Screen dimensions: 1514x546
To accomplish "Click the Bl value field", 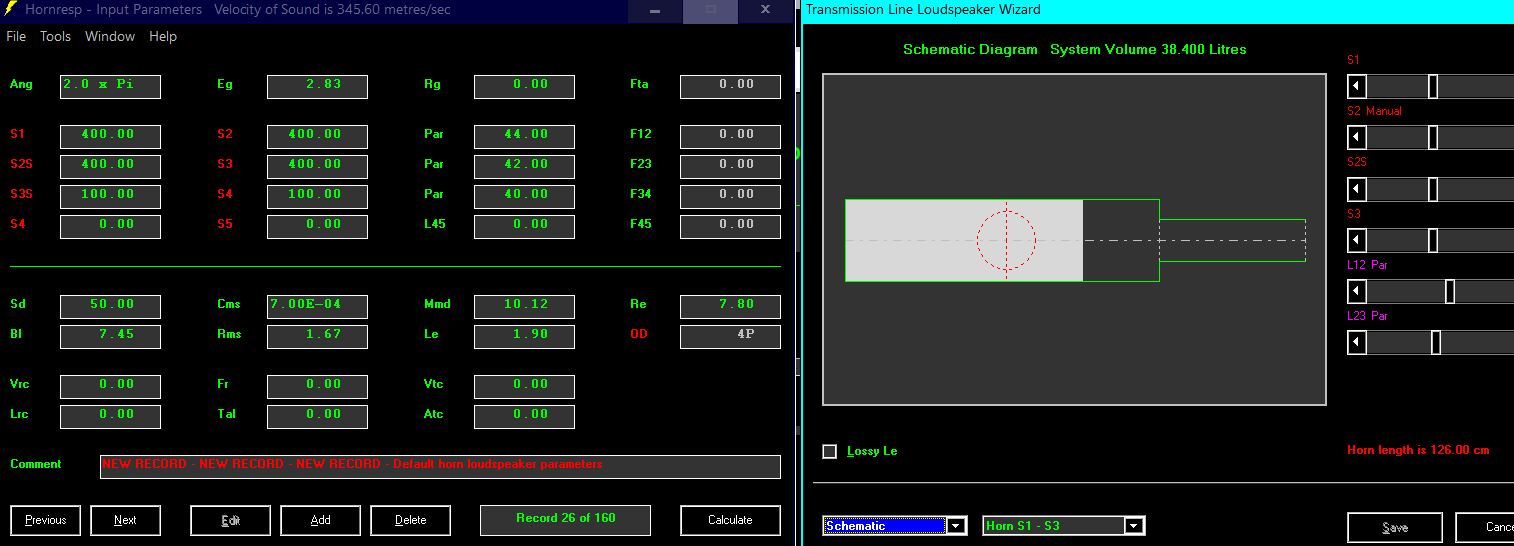I will pyautogui.click(x=110, y=336).
